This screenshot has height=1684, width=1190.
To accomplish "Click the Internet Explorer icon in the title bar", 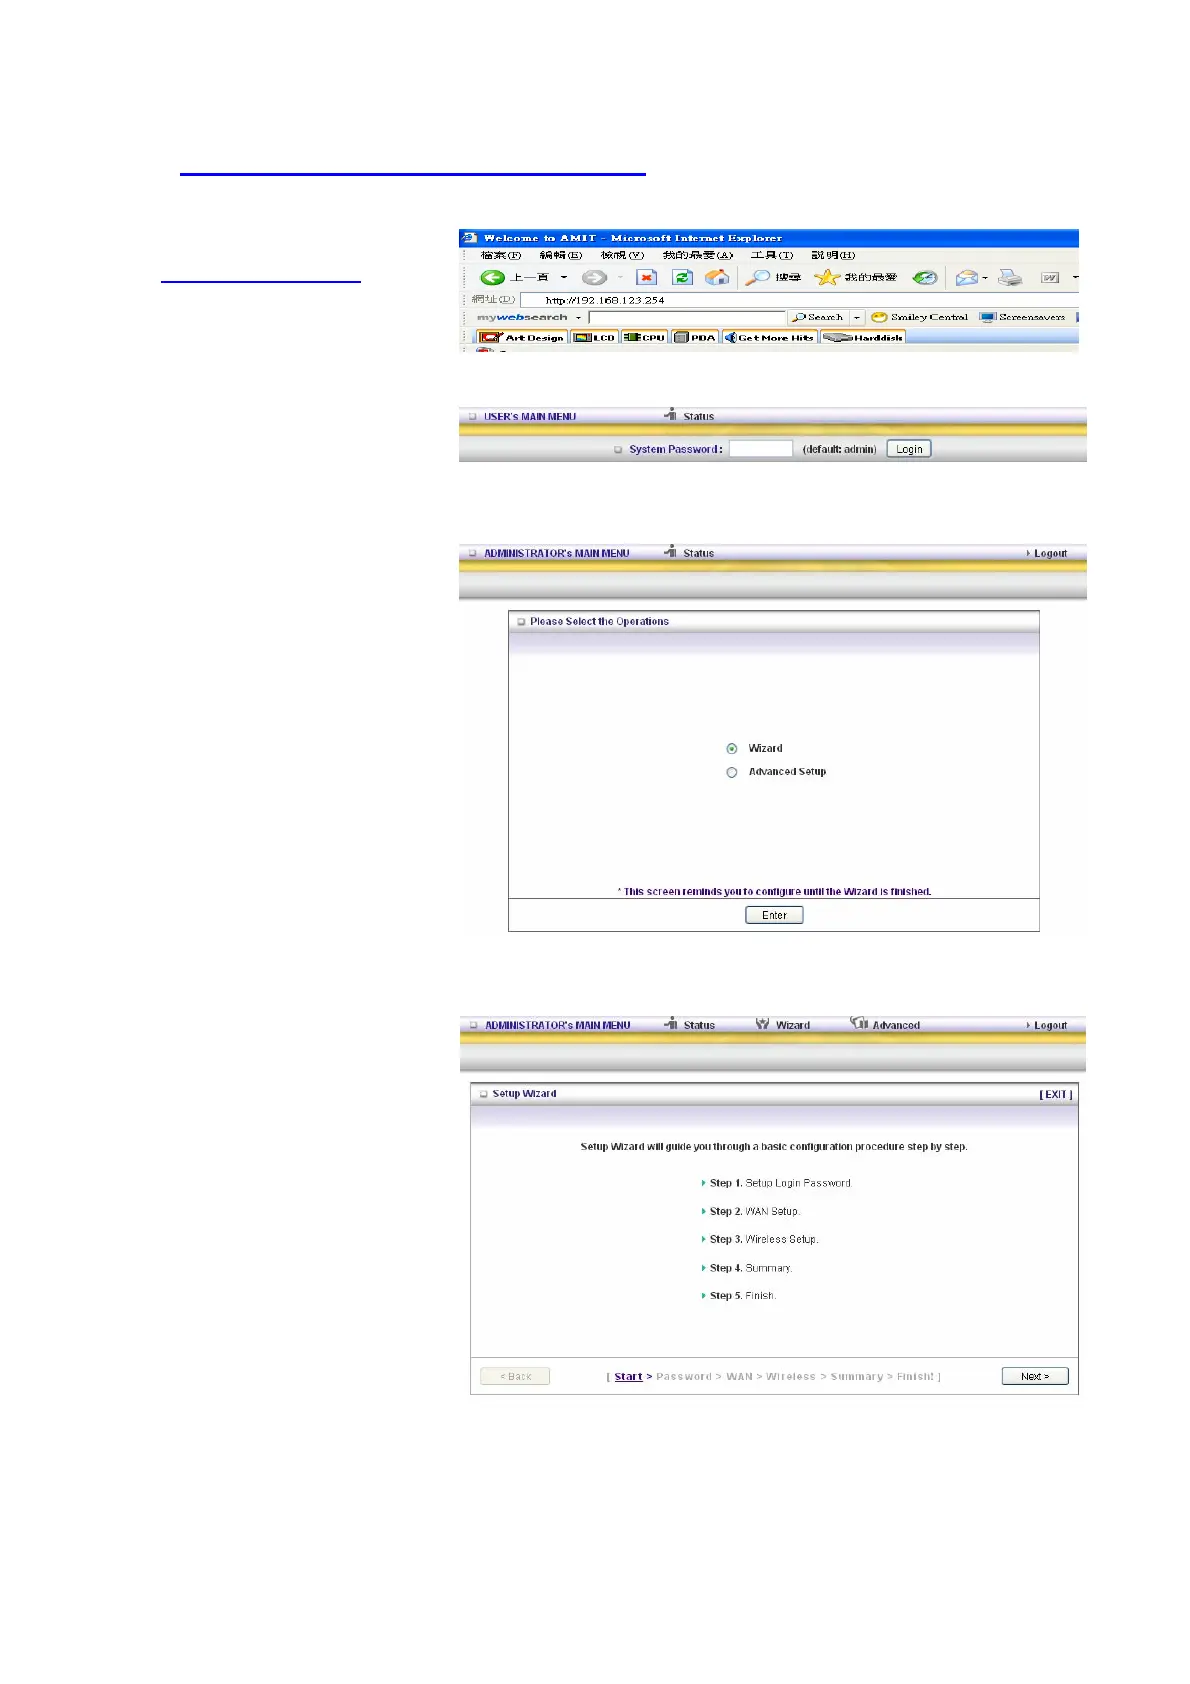I will 470,238.
